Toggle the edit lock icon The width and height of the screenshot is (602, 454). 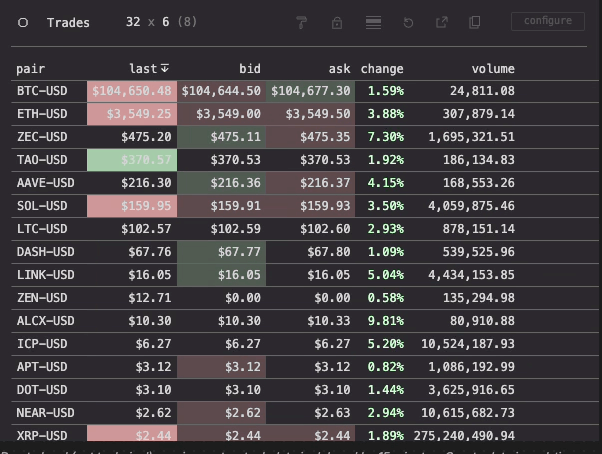click(x=337, y=22)
